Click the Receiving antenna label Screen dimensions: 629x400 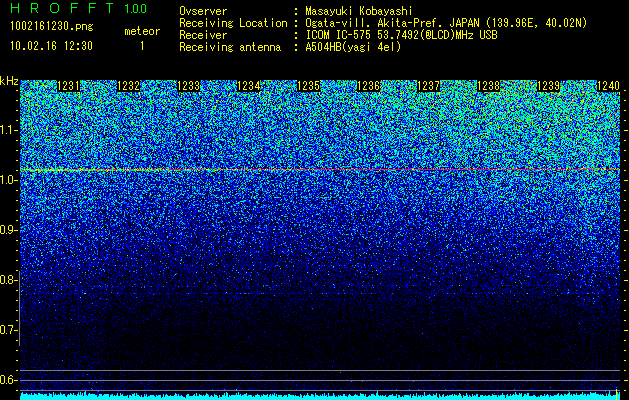pyautogui.click(x=230, y=47)
